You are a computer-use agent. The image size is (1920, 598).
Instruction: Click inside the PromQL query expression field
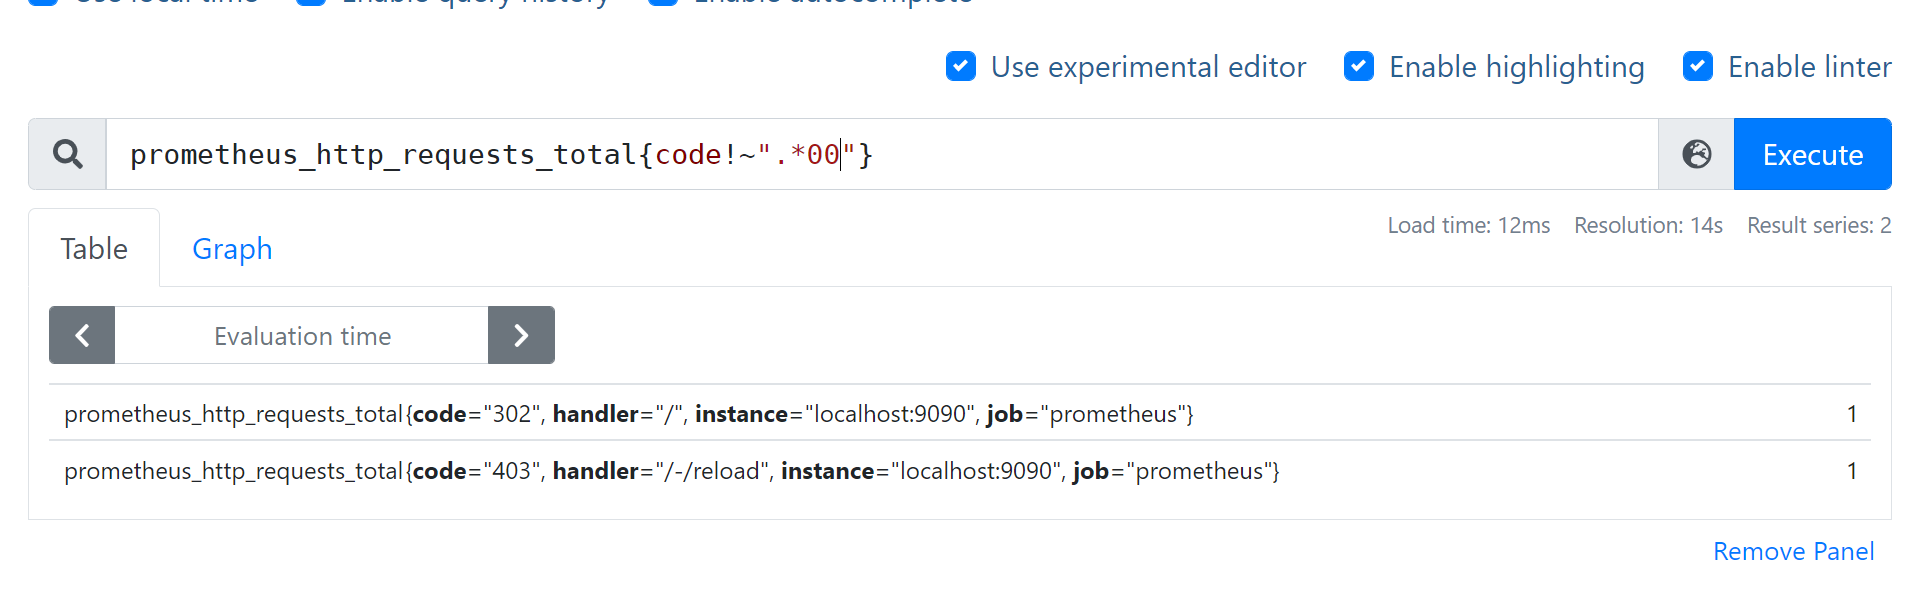click(1200, 154)
